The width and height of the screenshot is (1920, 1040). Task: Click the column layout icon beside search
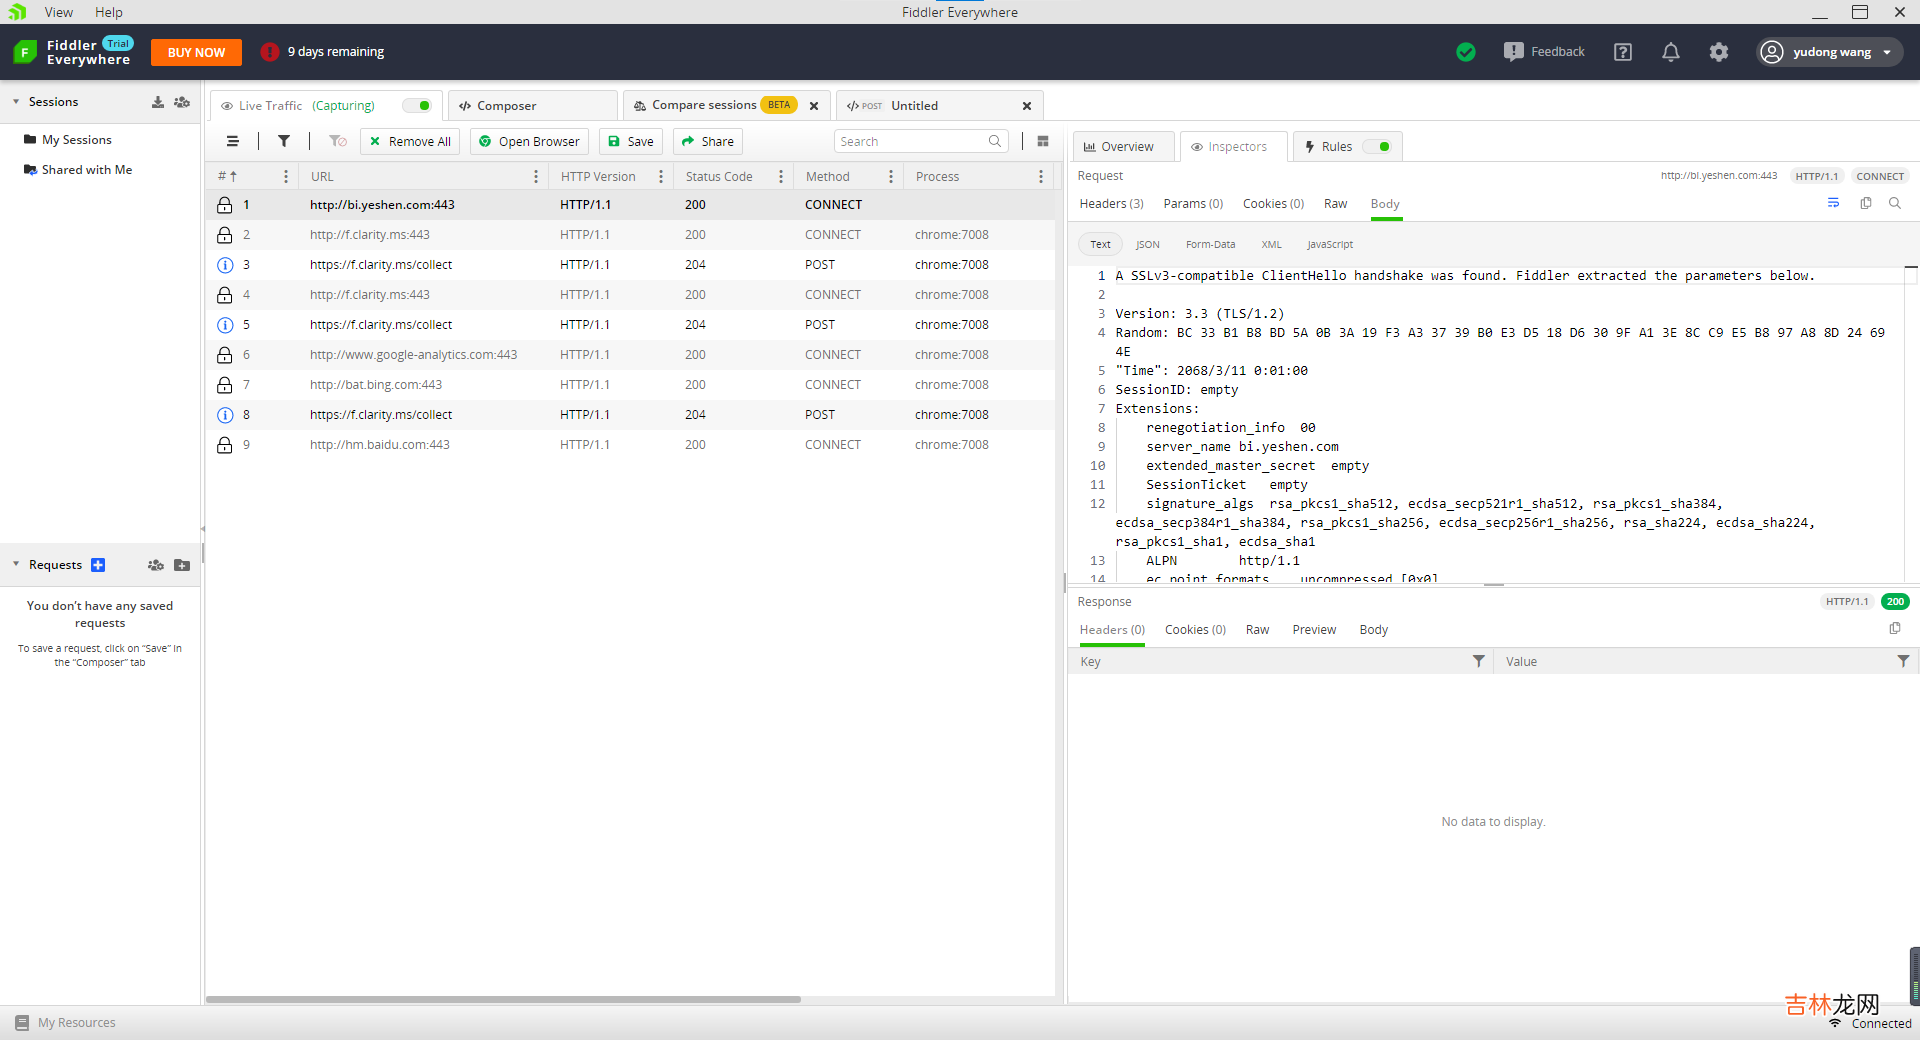tap(1043, 141)
